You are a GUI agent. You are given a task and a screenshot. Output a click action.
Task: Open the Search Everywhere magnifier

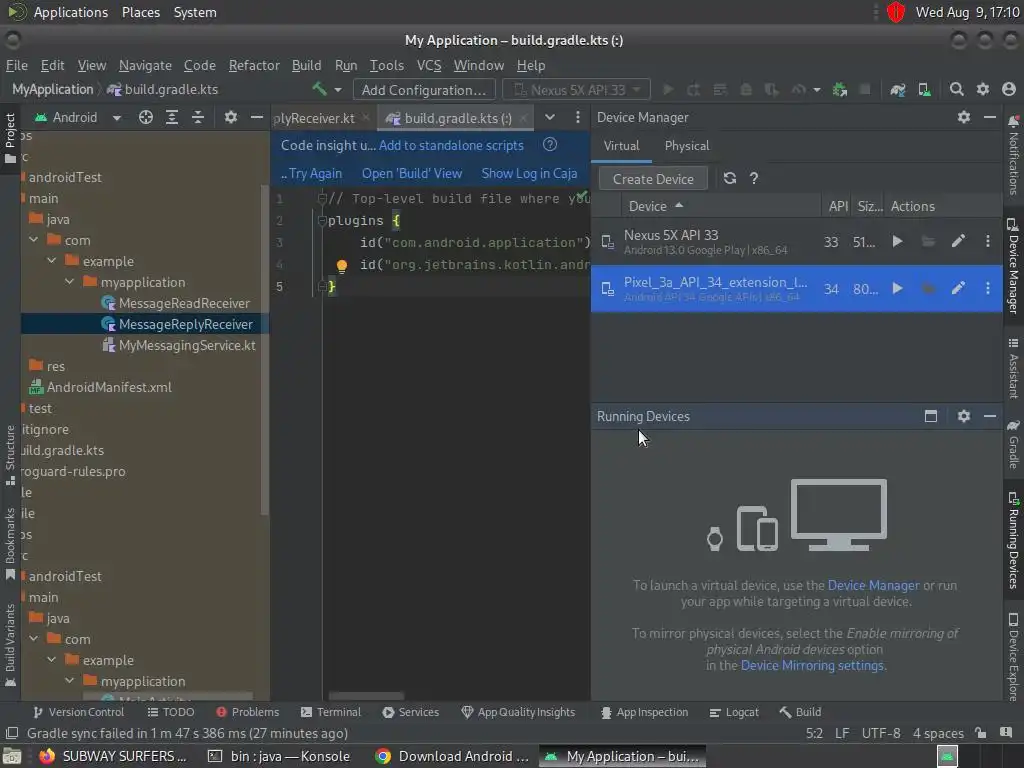coord(956,89)
